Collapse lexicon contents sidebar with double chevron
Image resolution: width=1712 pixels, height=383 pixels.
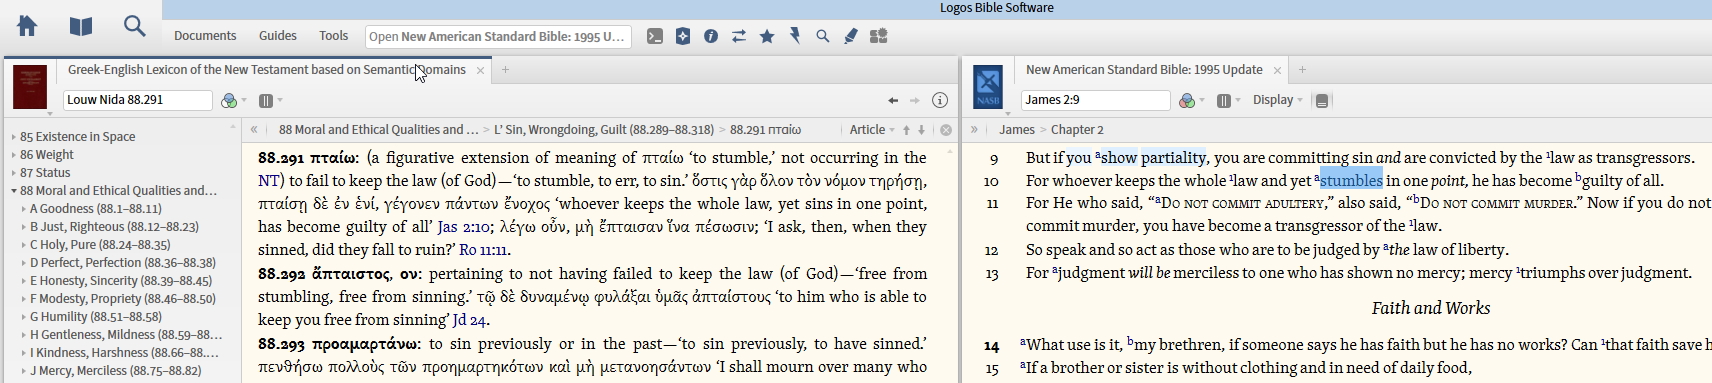254,130
